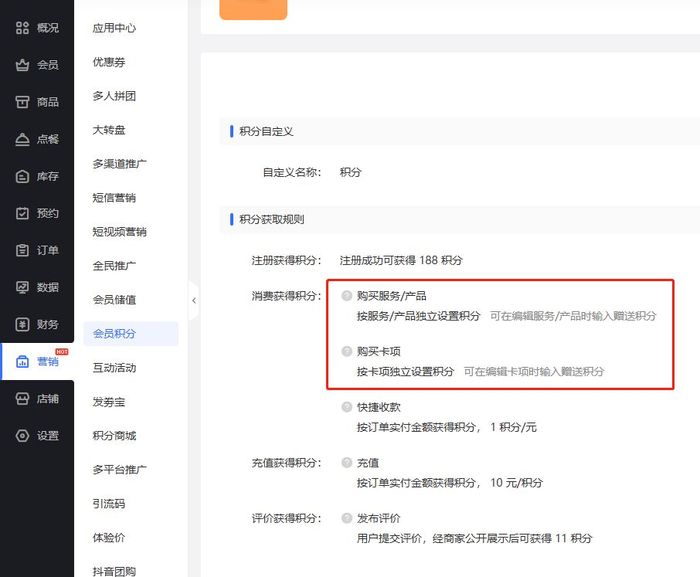The image size is (700, 577).
Task: Click the 积分自定义 section heading
Action: point(267,131)
